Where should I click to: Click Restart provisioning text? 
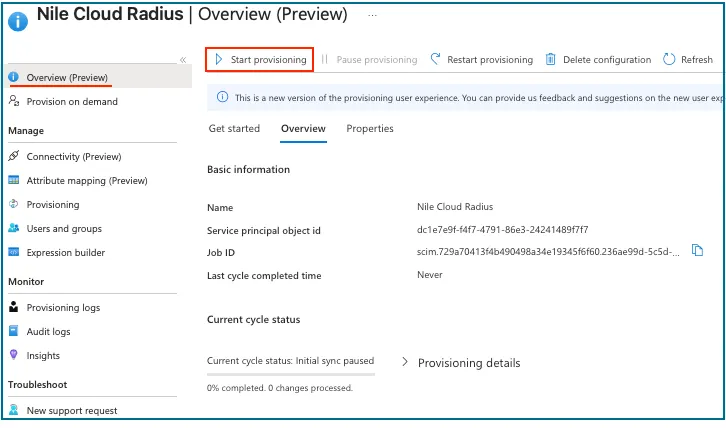tap(490, 60)
